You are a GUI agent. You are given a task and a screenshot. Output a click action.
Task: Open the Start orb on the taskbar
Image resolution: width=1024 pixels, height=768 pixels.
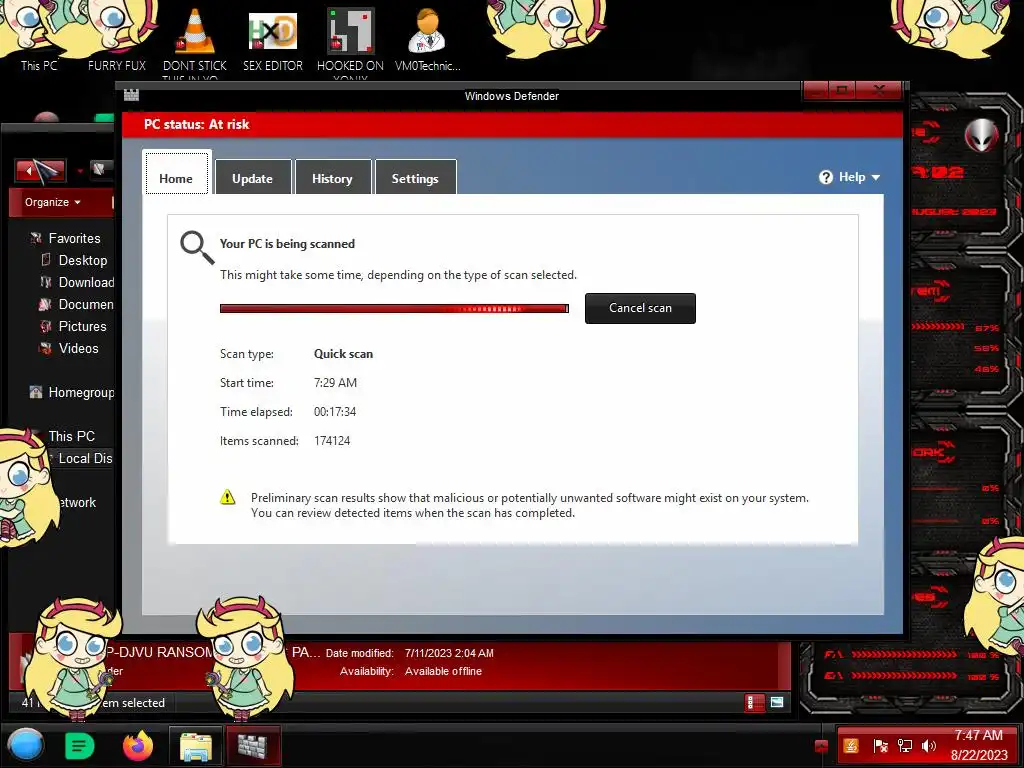[25, 746]
